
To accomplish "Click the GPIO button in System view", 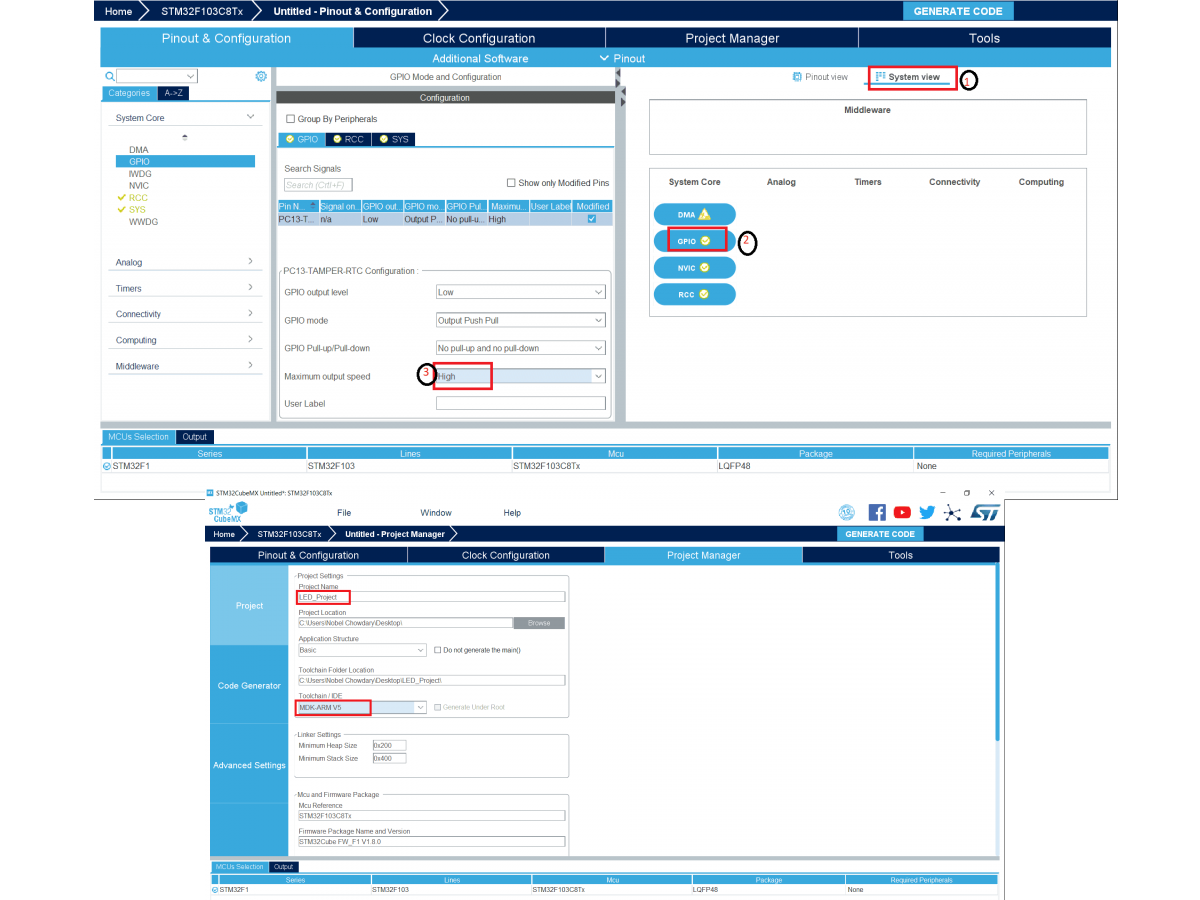I will click(x=694, y=241).
